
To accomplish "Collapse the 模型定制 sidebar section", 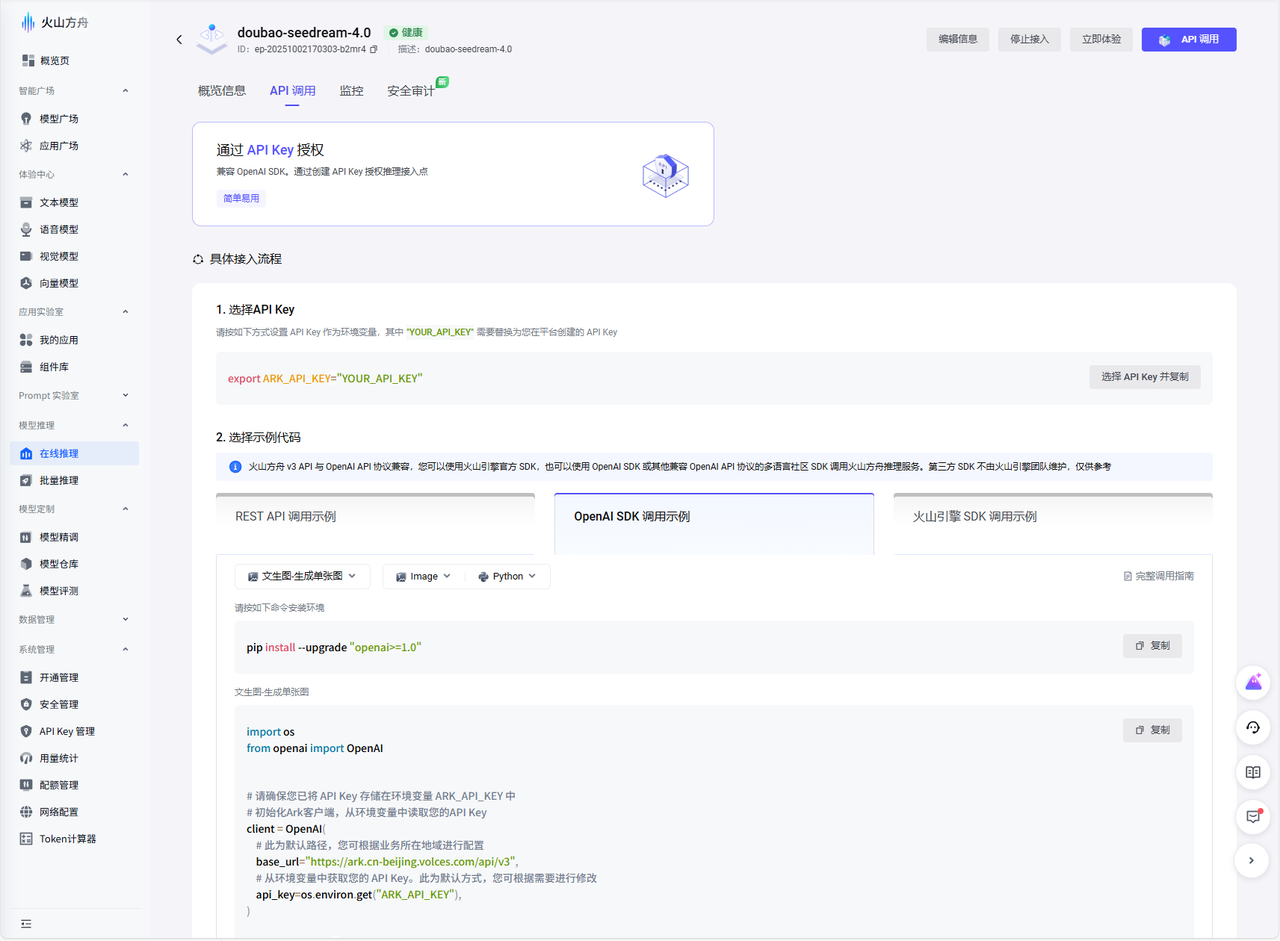I will 125,509.
